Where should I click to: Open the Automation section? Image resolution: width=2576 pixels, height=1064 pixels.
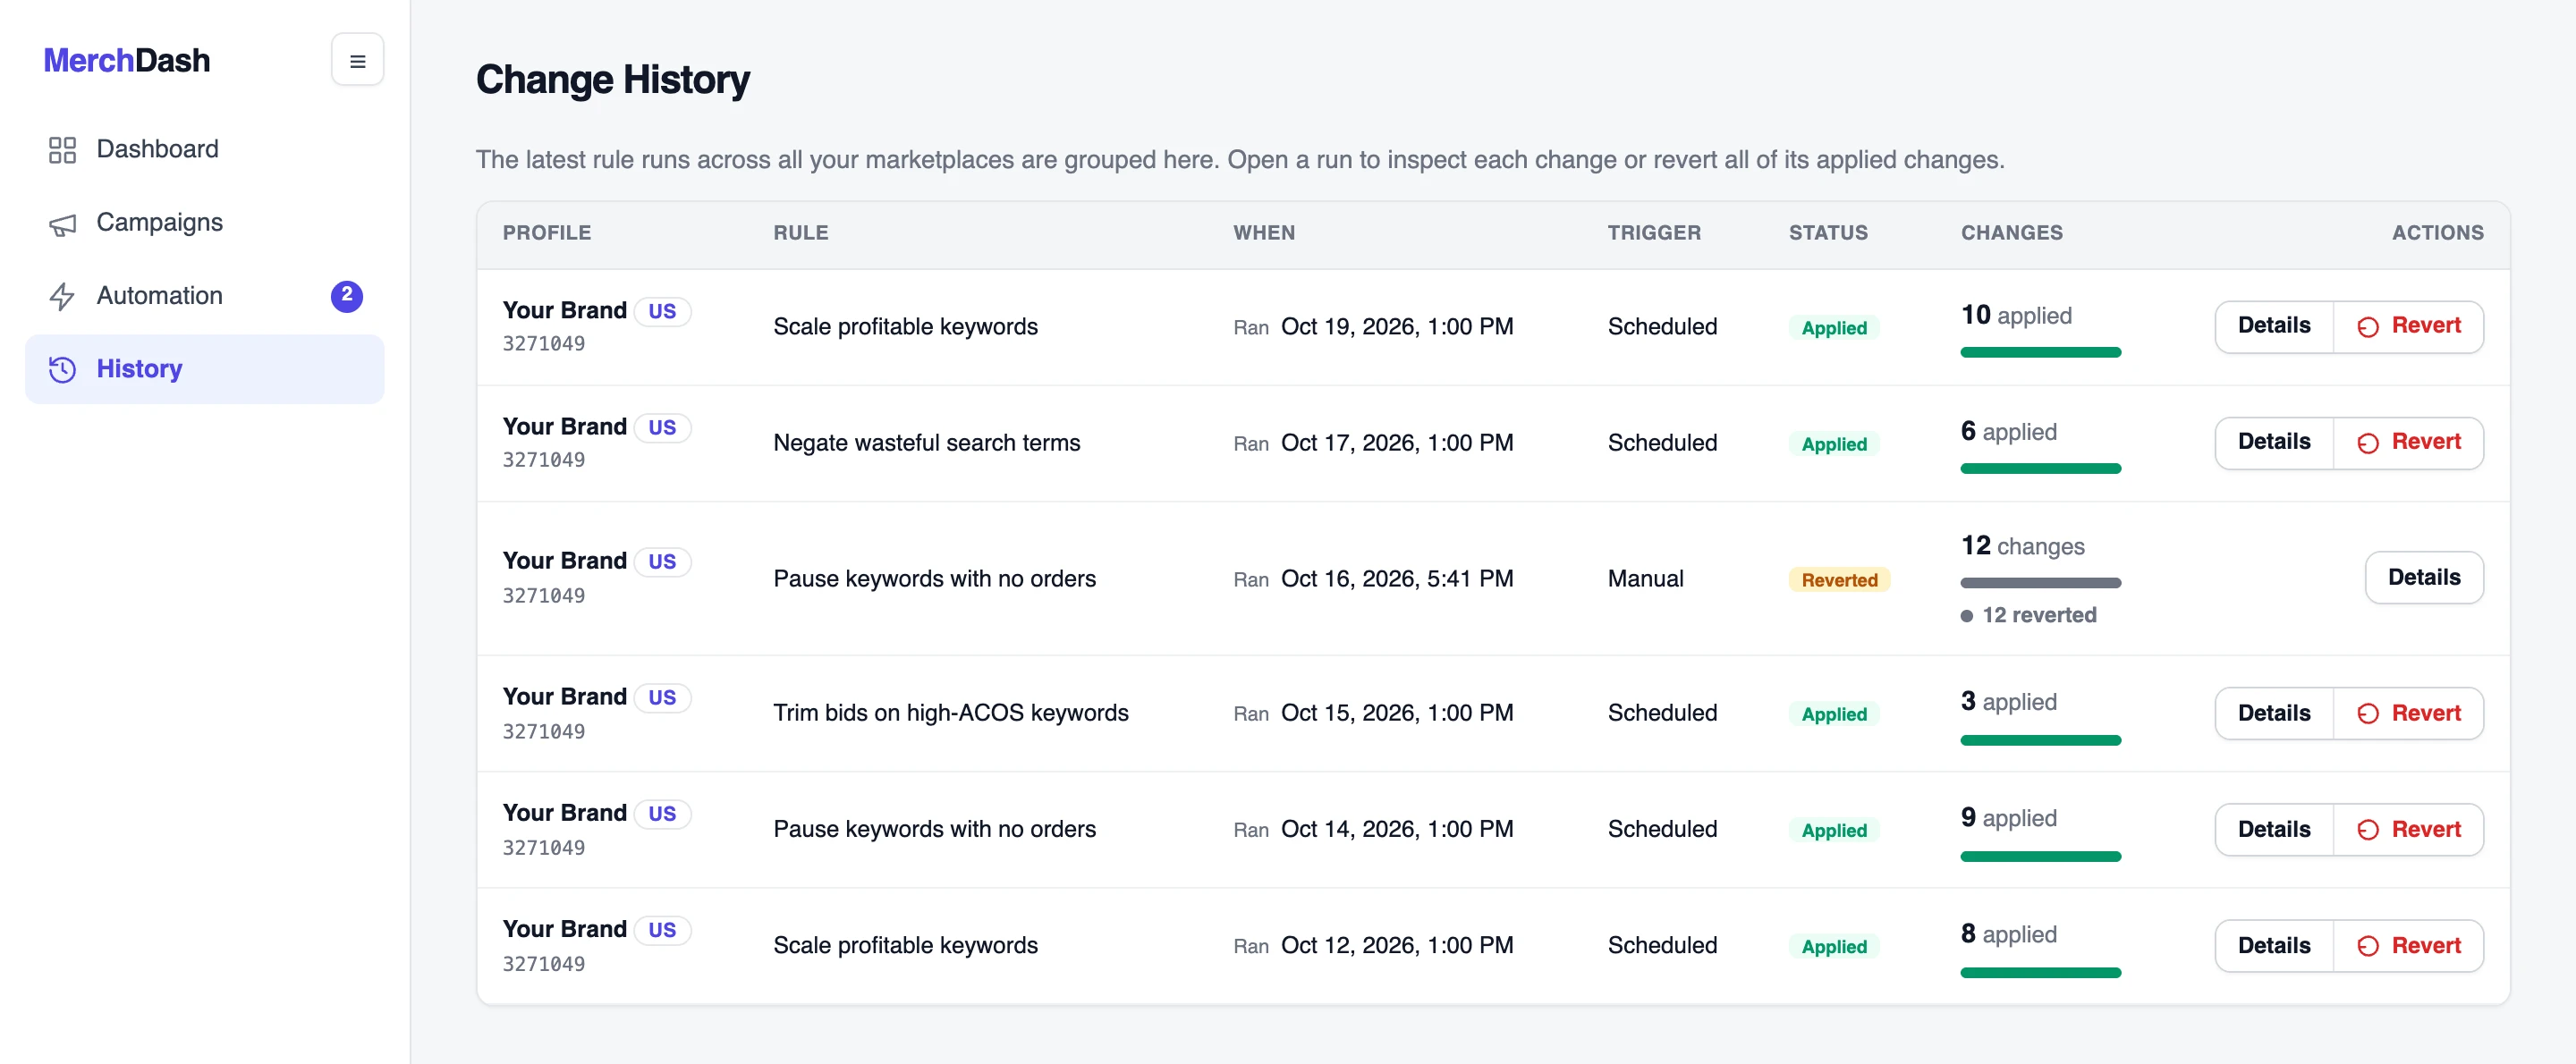(x=204, y=296)
